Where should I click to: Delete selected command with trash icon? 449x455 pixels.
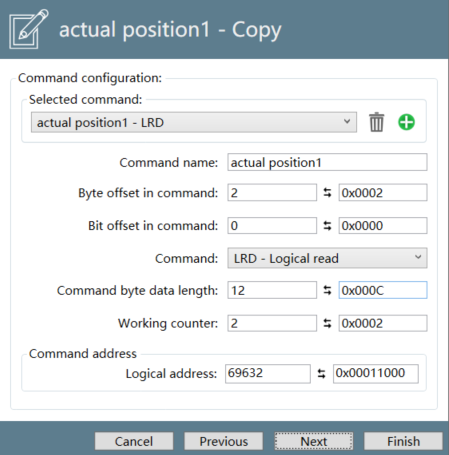tap(376, 122)
